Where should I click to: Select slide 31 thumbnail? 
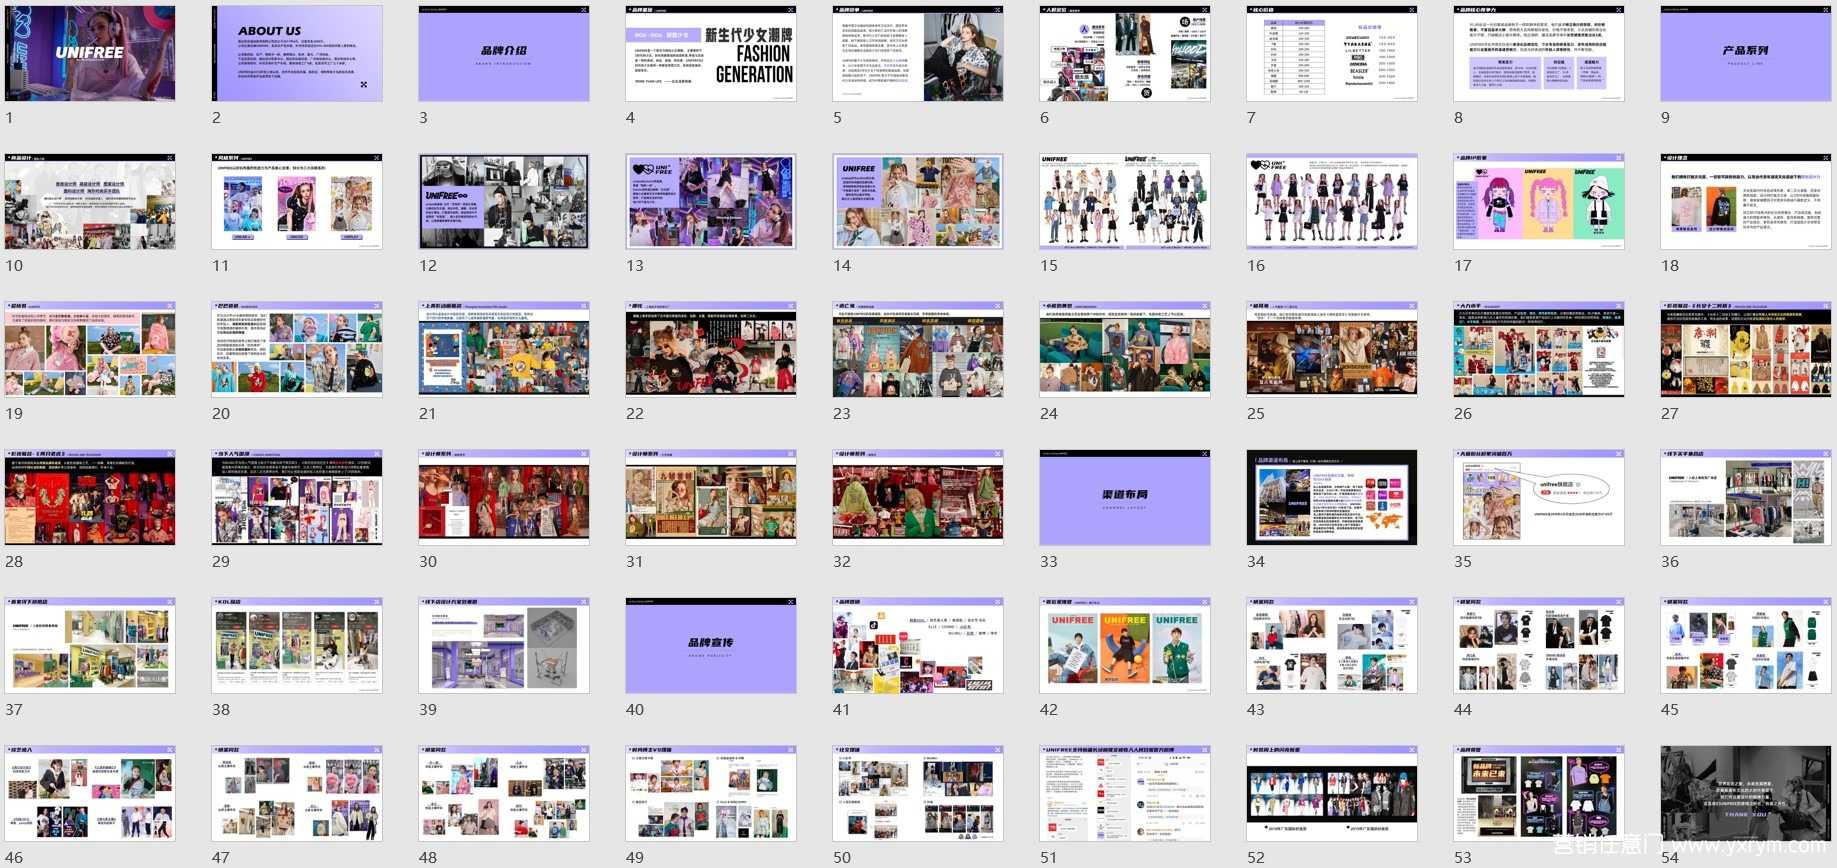[711, 497]
